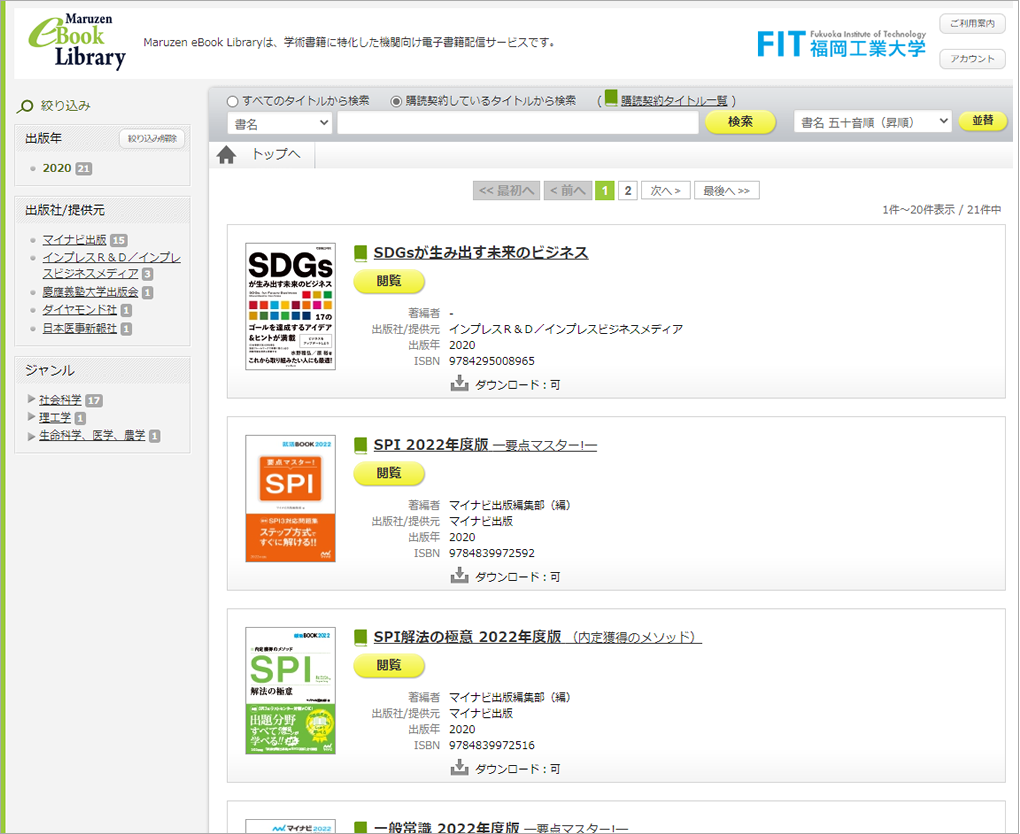Click the yellow 検索 button
1020x834 pixels.
[x=740, y=122]
